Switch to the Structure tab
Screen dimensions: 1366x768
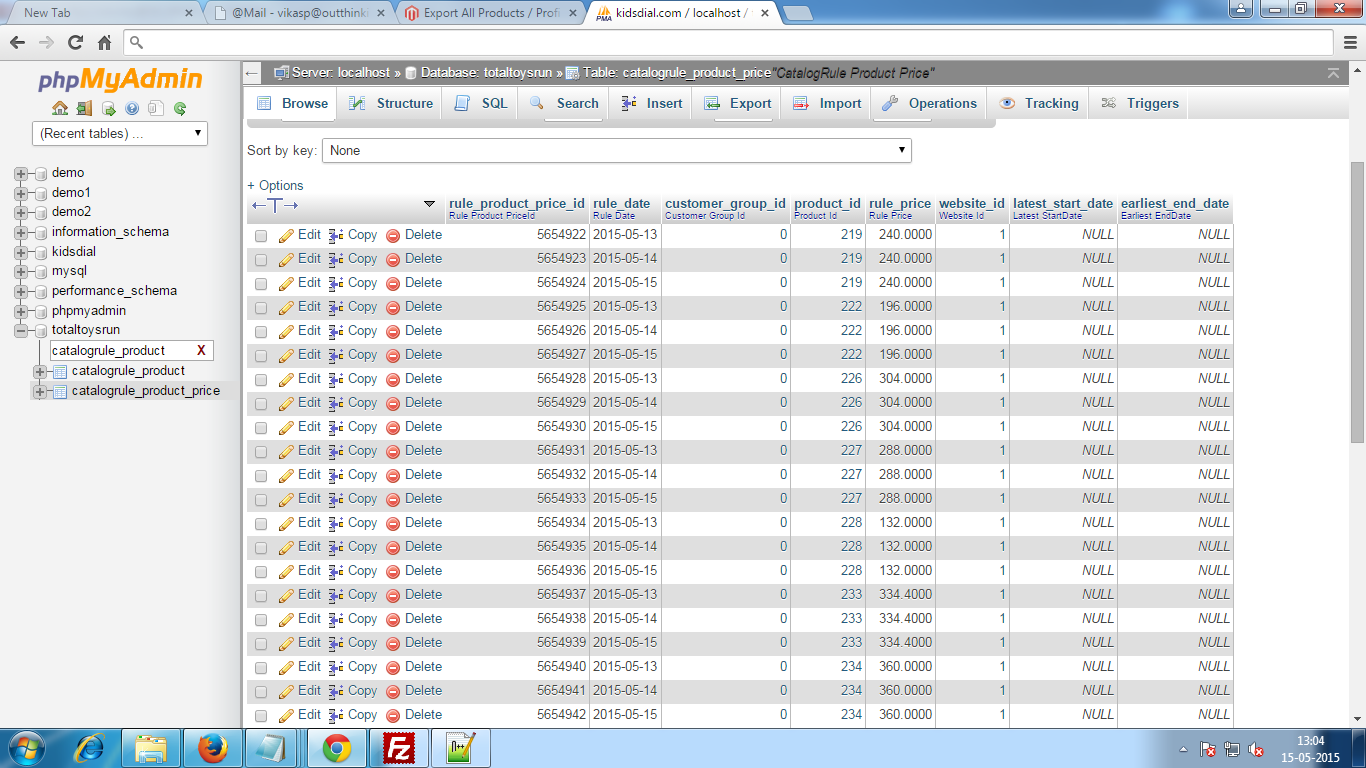pos(391,103)
